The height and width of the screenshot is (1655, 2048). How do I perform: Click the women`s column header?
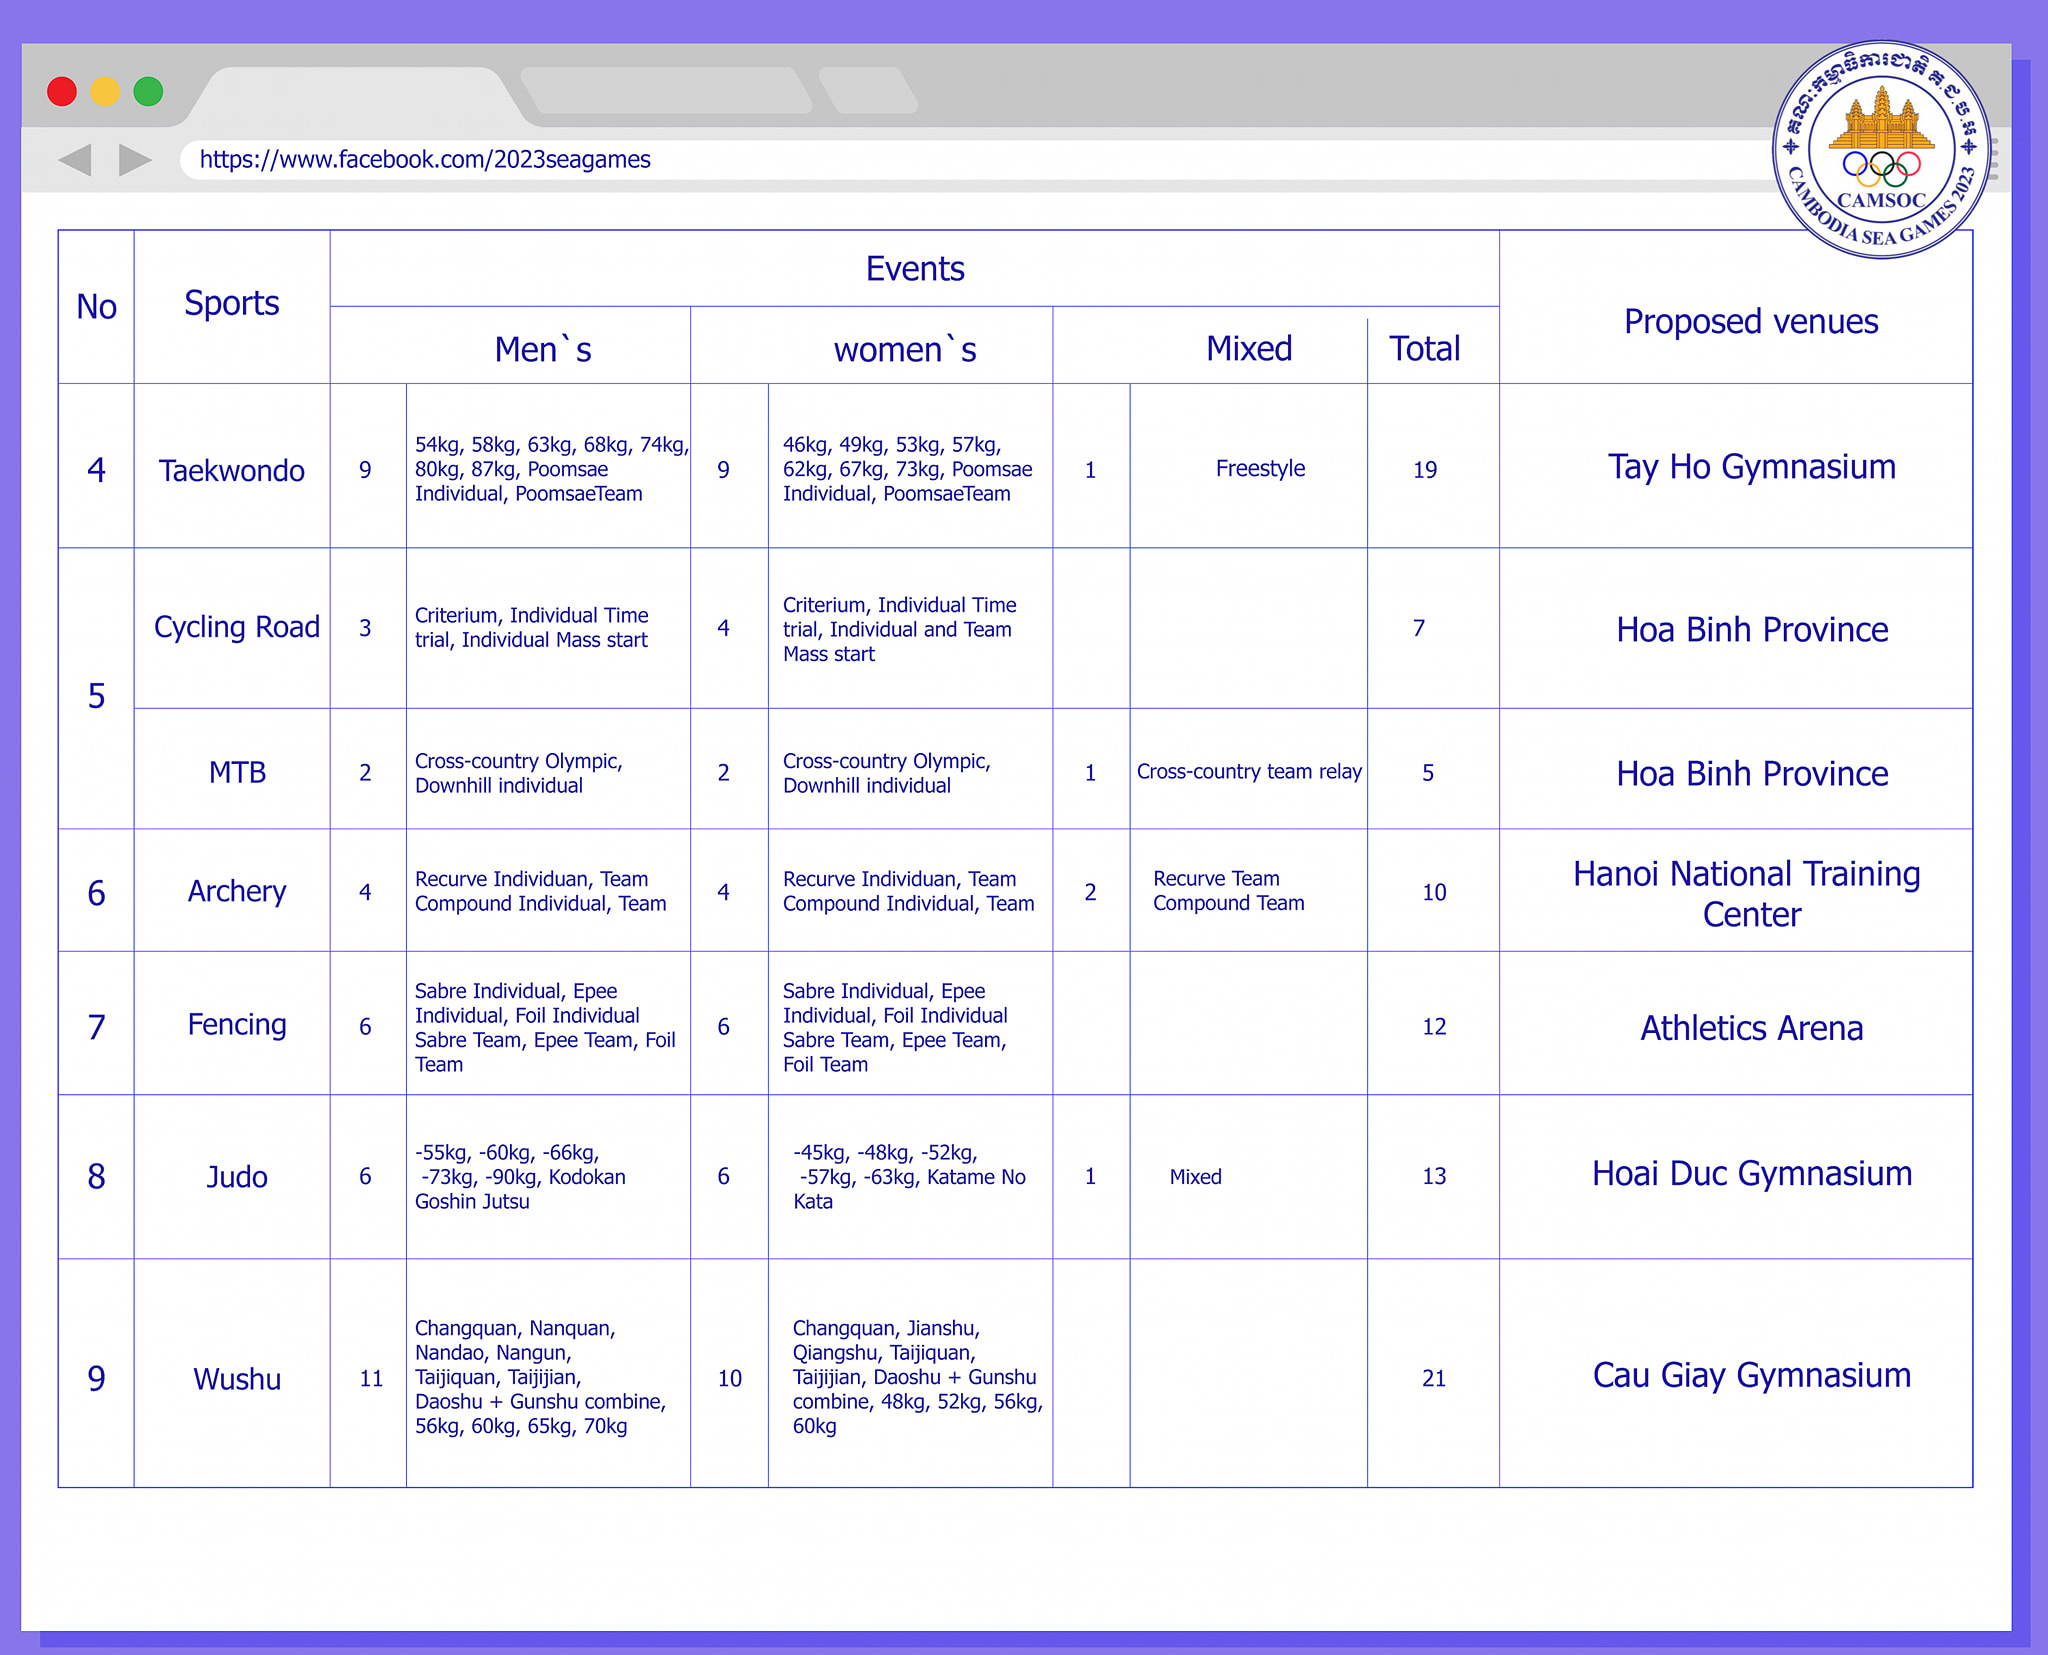[x=905, y=349]
